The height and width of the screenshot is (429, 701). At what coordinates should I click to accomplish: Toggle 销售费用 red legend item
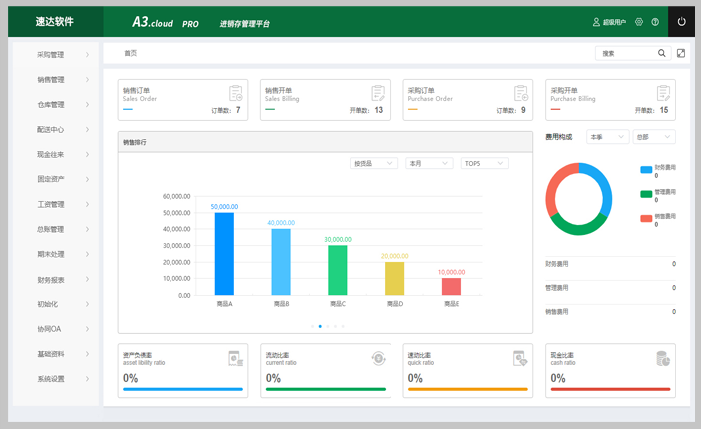(658, 218)
